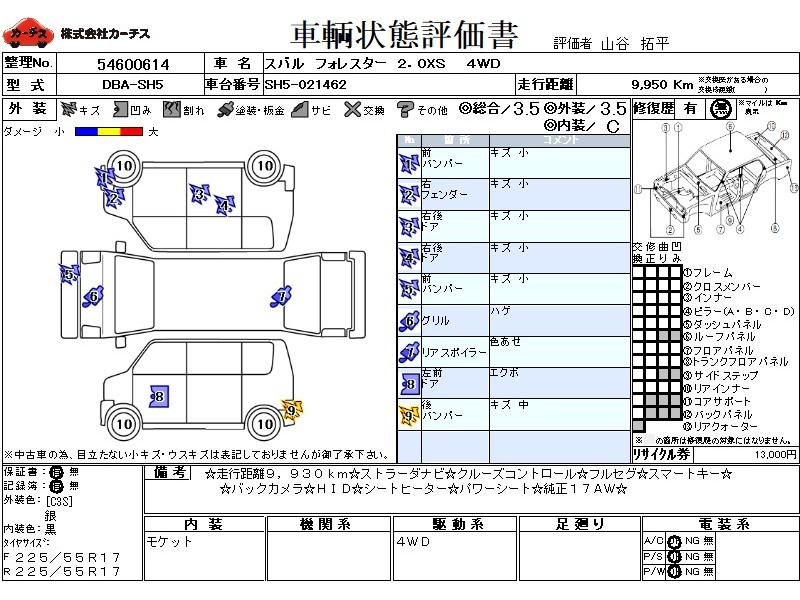Select the キズ scratch legend icon
The width and height of the screenshot is (800, 600).
[x=69, y=109]
